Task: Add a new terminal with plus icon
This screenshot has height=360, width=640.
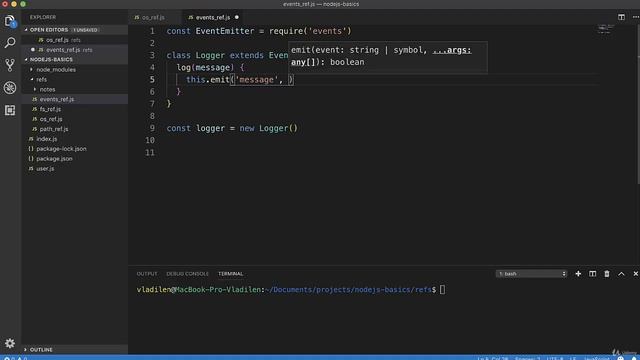Action: point(578,273)
